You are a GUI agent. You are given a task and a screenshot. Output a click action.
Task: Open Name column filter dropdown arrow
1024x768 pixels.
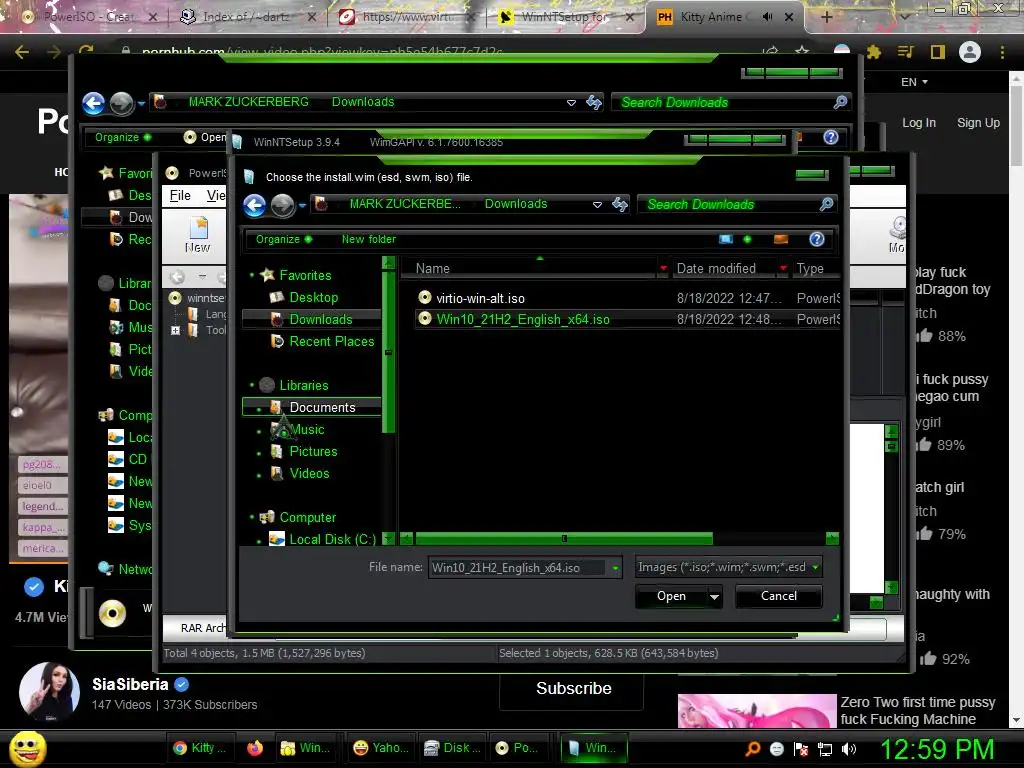pos(664,268)
